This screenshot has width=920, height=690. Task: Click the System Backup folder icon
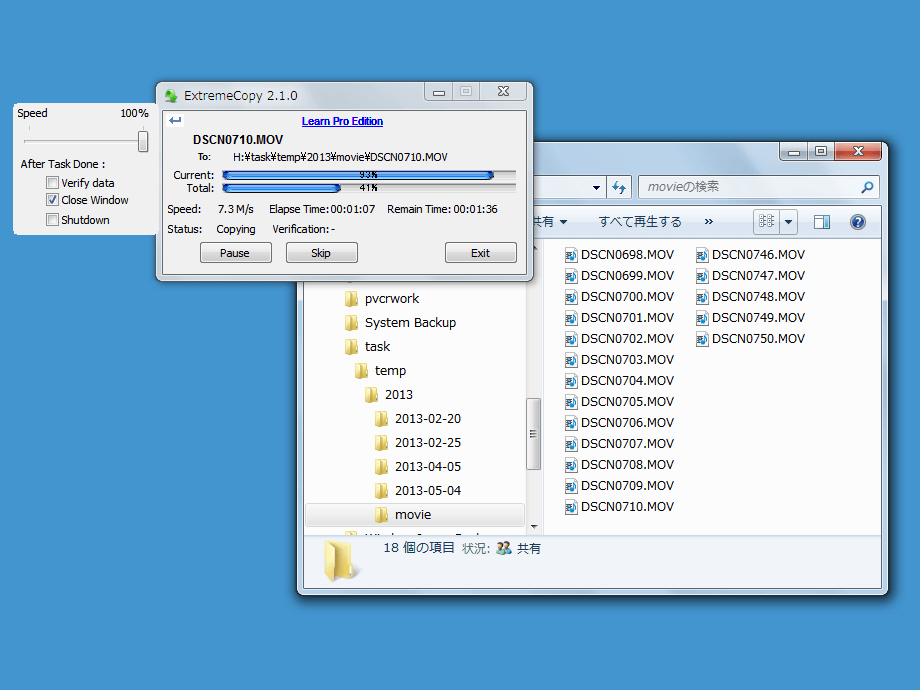coord(351,323)
